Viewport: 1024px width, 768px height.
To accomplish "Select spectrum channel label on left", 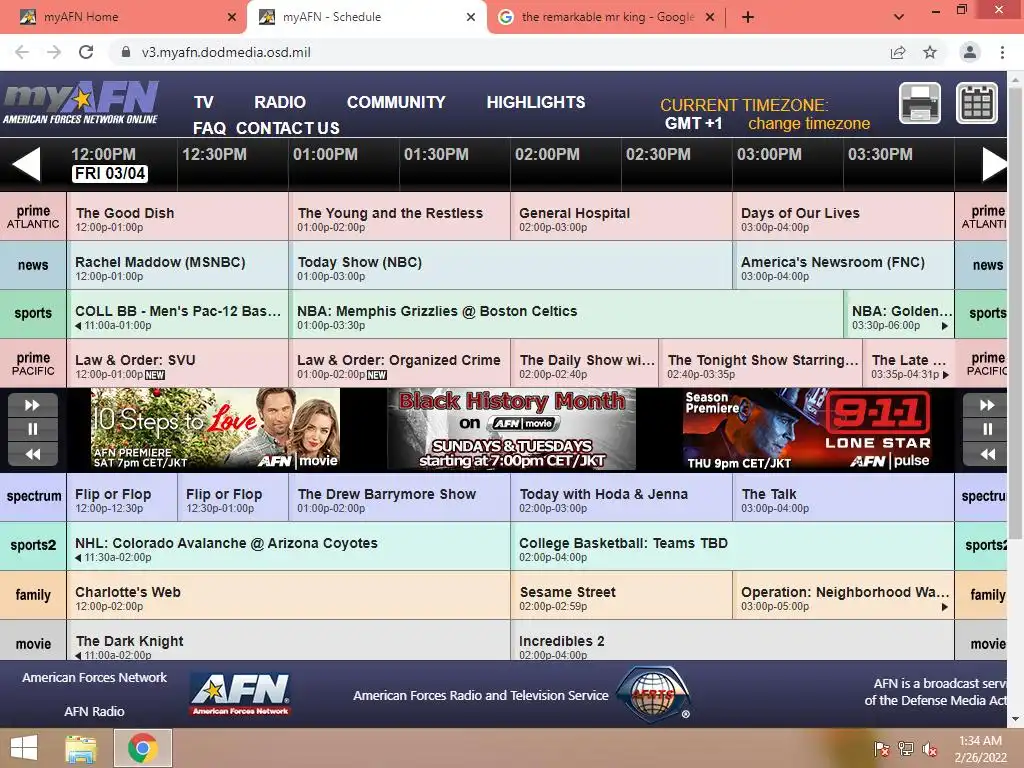I will (x=33, y=496).
